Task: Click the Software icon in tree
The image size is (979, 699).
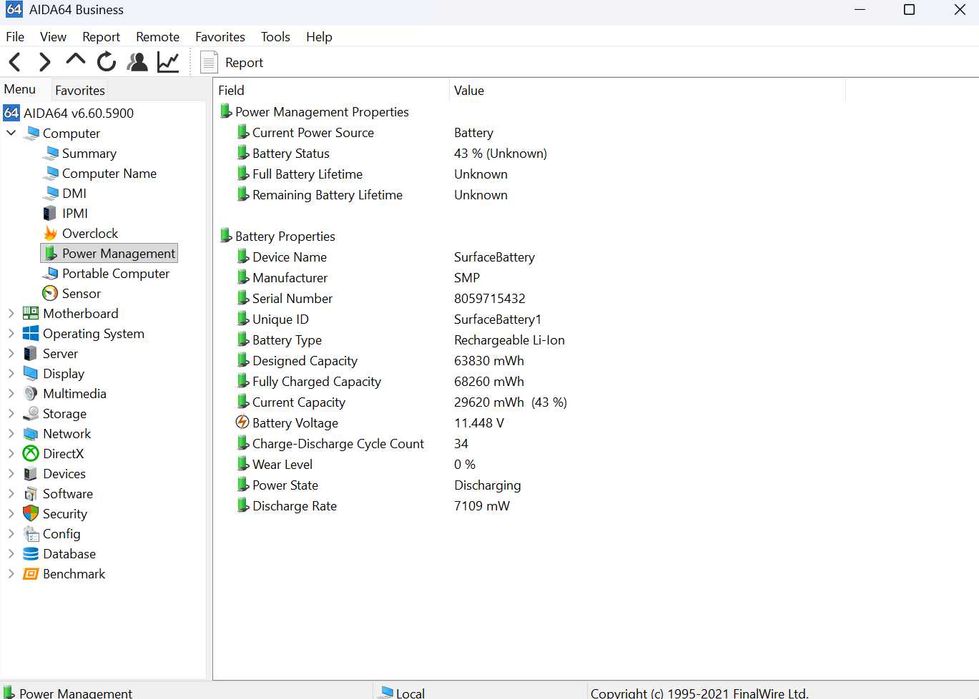Action: coord(31,494)
